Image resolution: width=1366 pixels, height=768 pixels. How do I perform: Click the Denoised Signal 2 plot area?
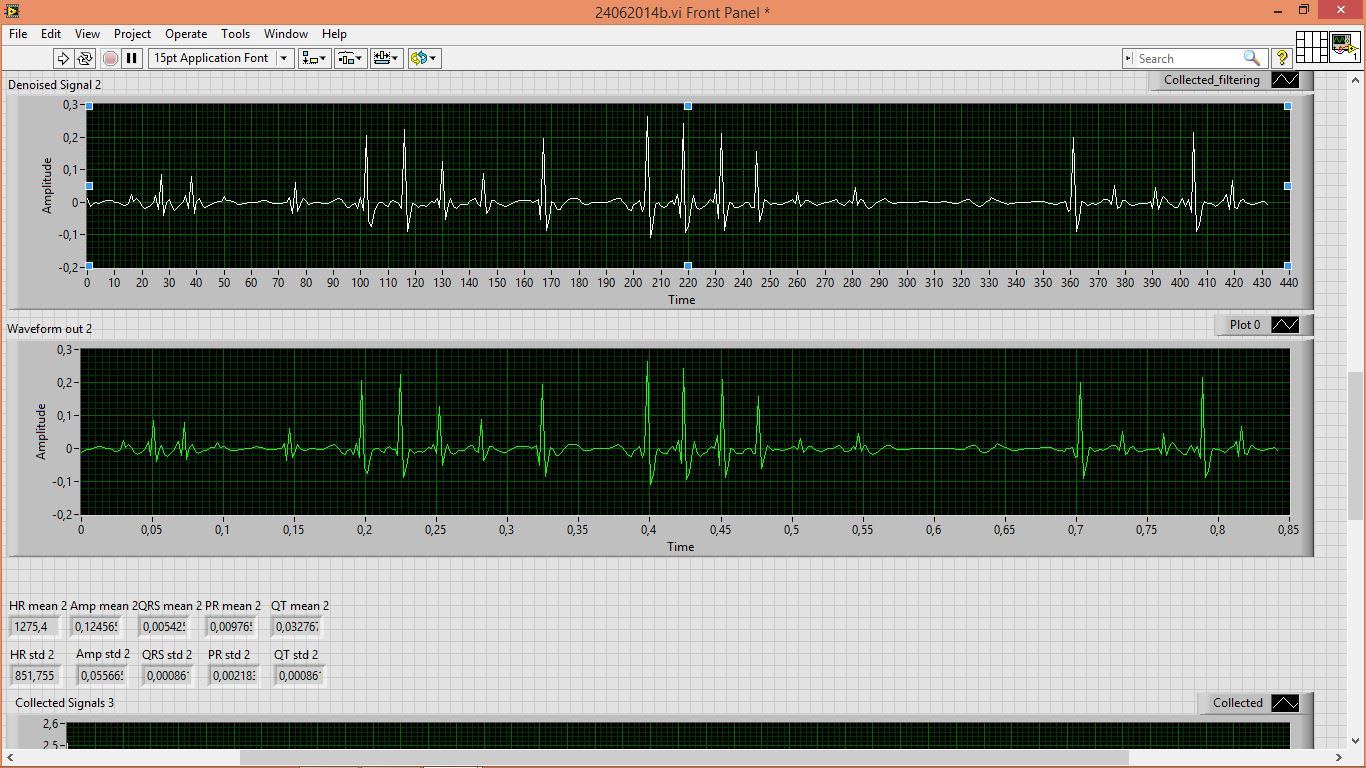pos(688,185)
